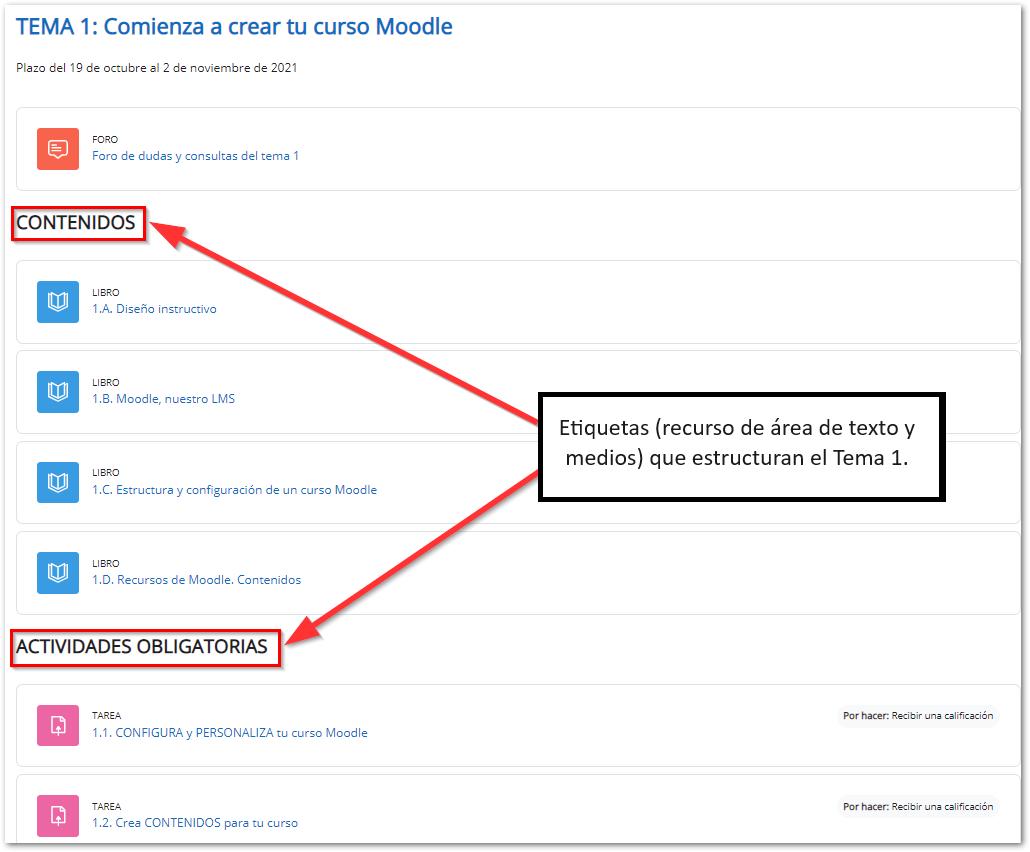Click the book icon for 1.A. Diseño instructivo
The image size is (1030, 852).
tap(58, 302)
